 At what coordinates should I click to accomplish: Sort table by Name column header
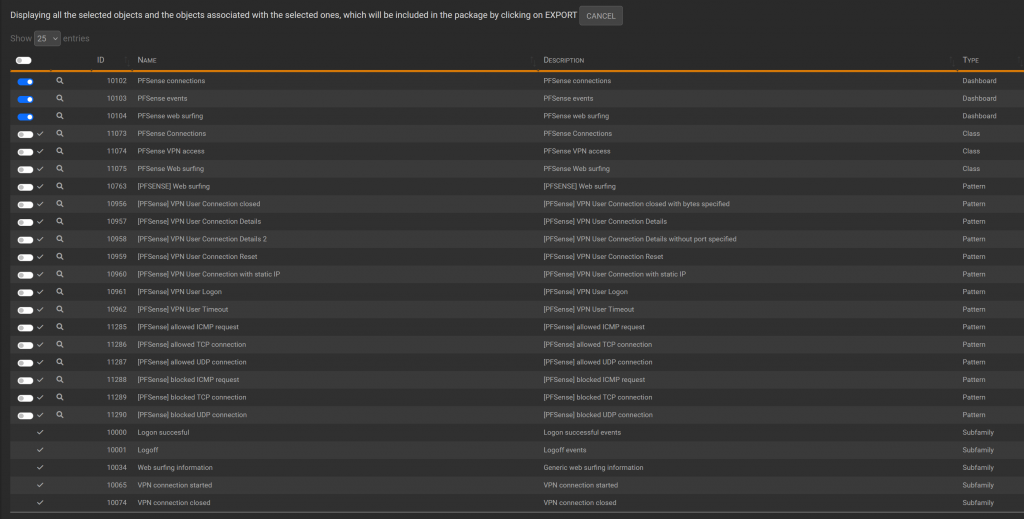(147, 61)
